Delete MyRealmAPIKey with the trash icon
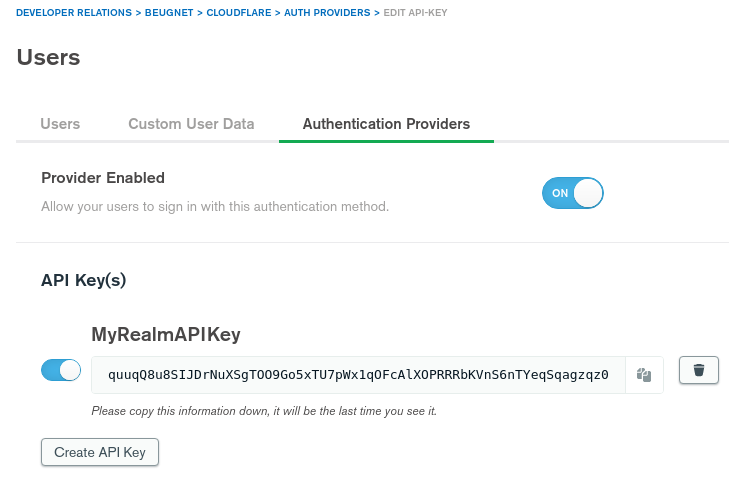The width and height of the screenshot is (729, 491). 699,370
